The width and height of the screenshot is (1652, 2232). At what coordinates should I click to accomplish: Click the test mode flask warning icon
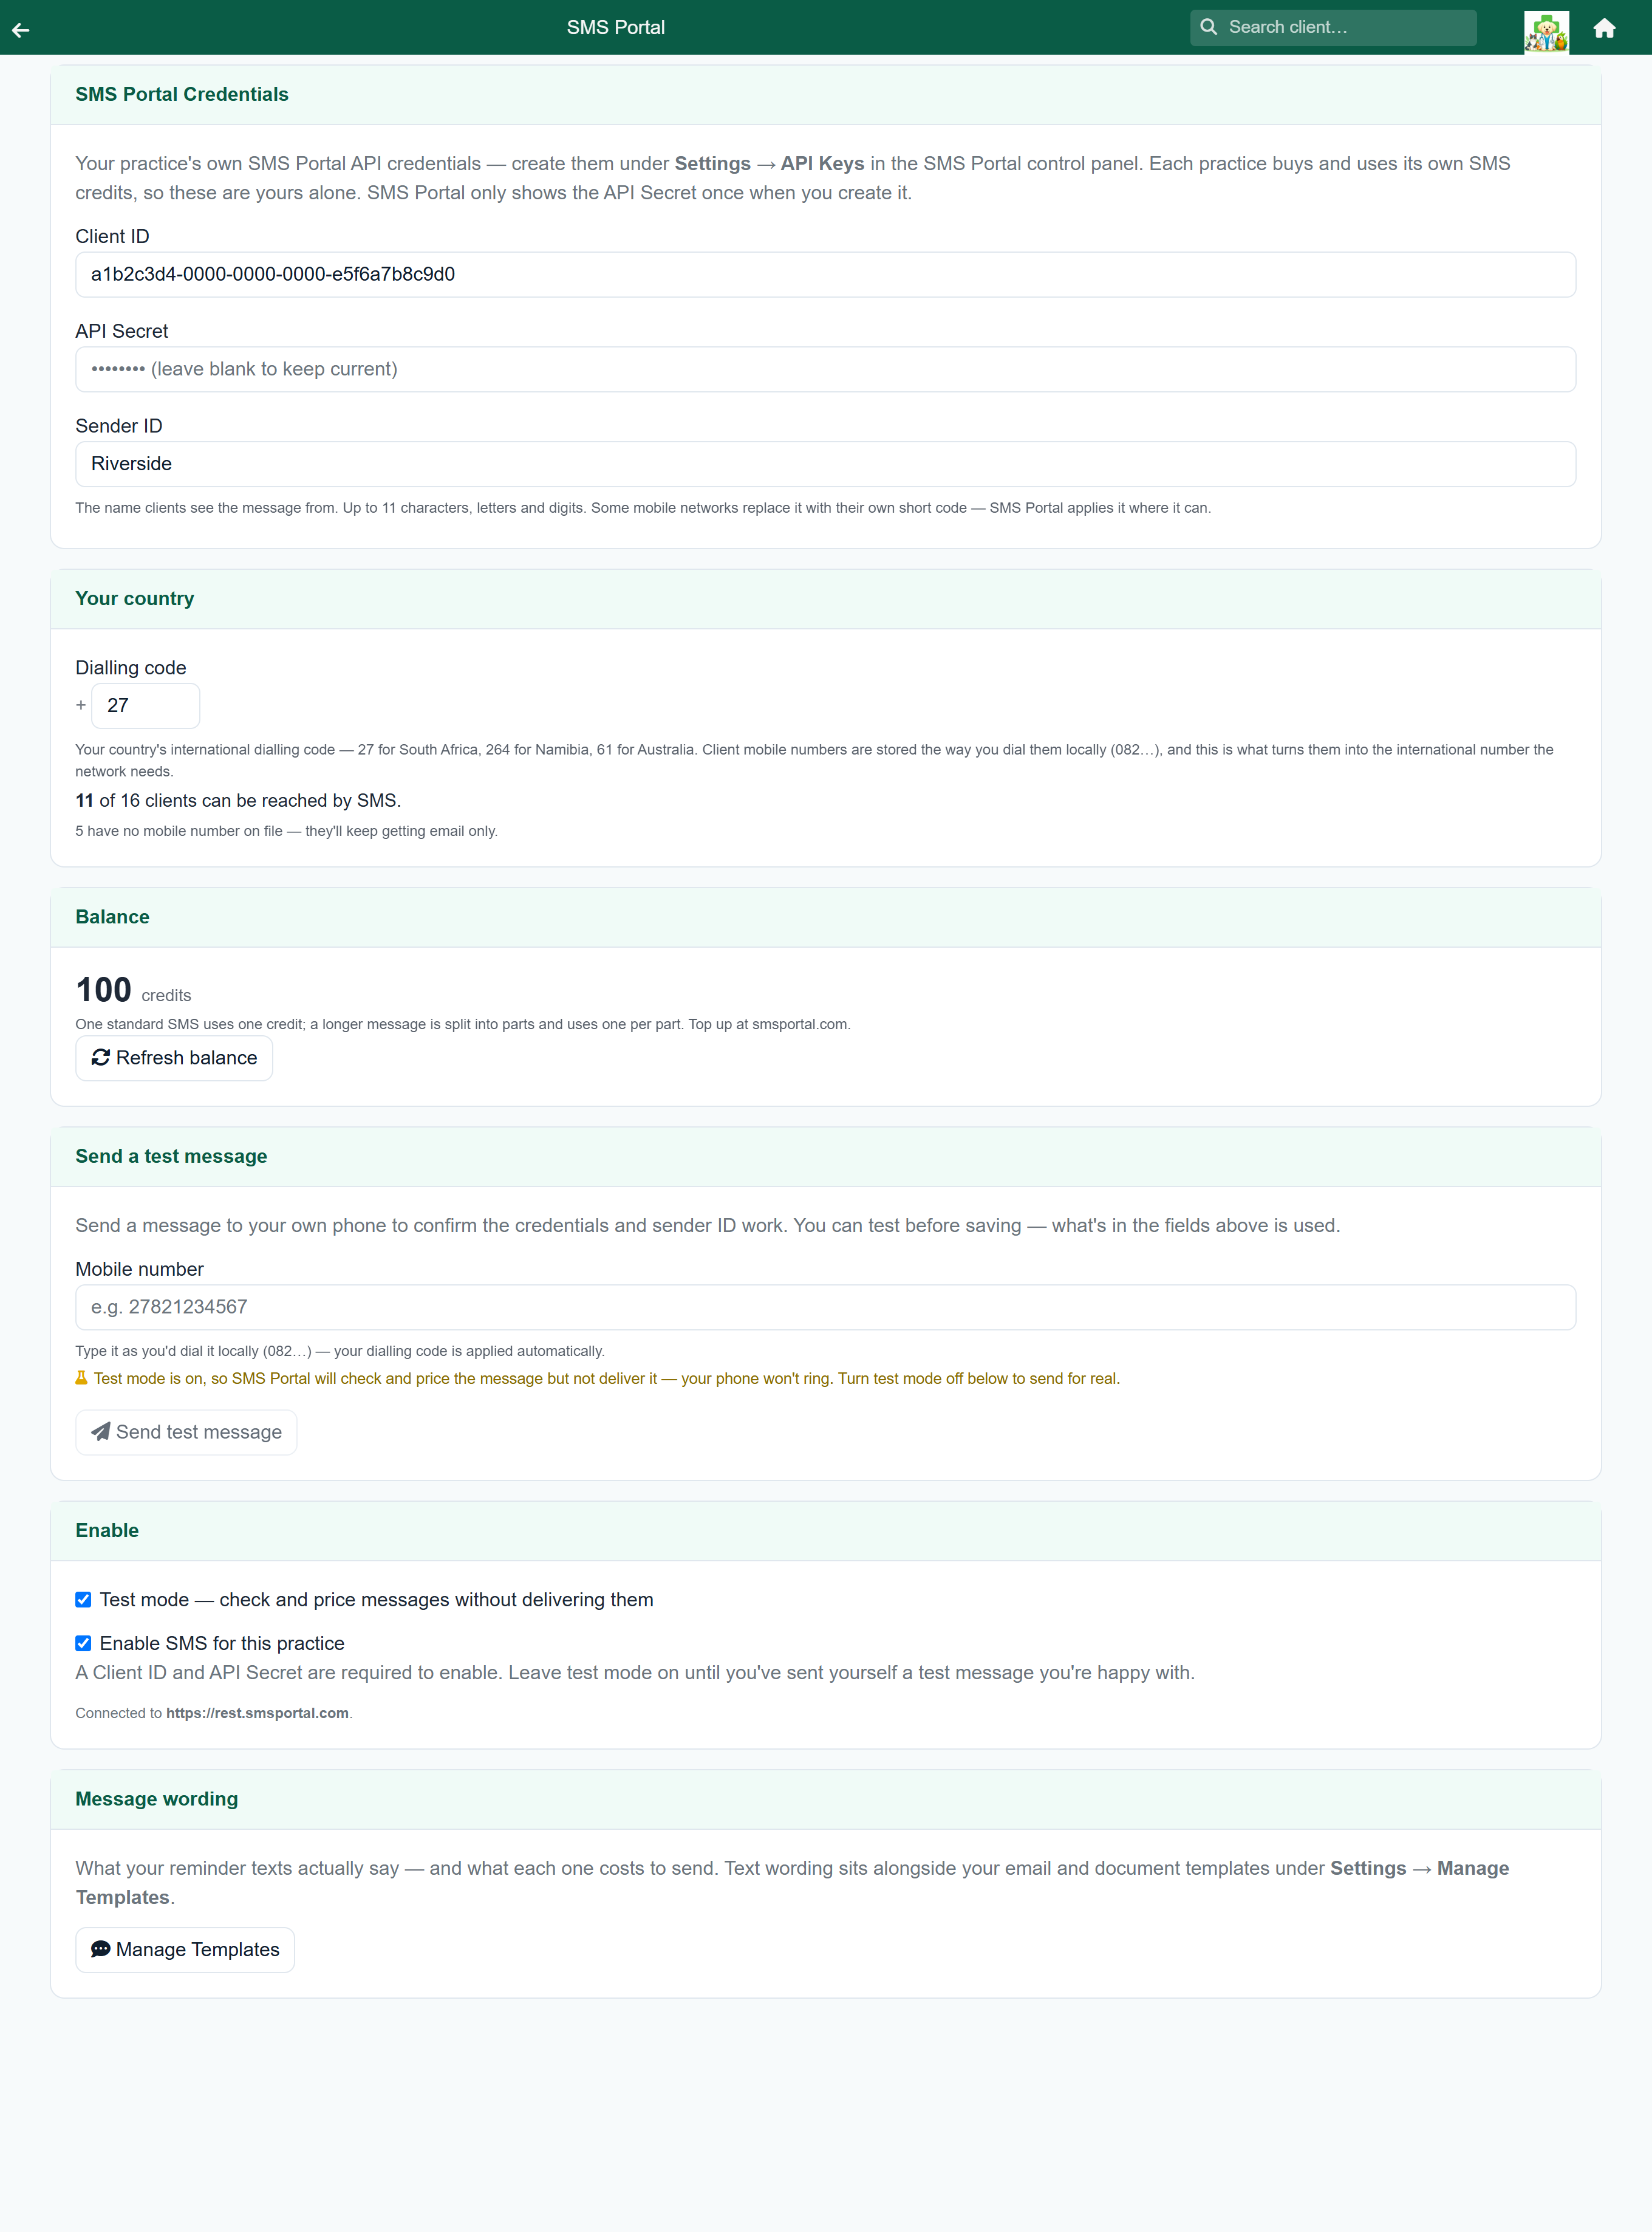tap(81, 1377)
